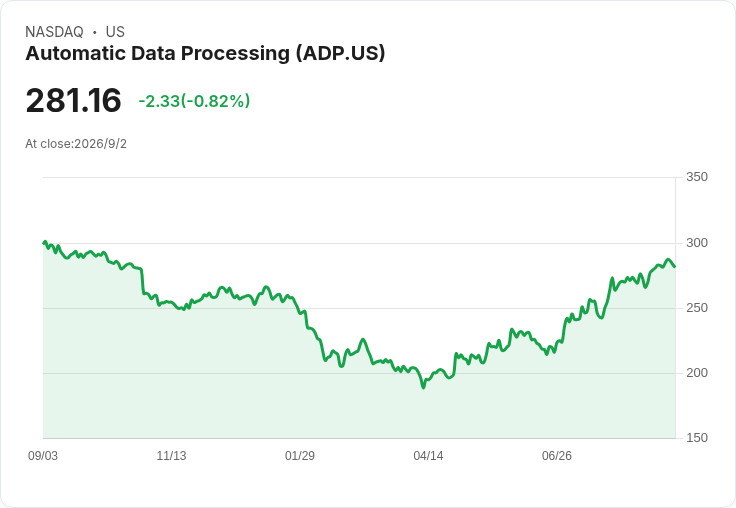
Task: Select the 300 y-axis label
Action: 697,243
